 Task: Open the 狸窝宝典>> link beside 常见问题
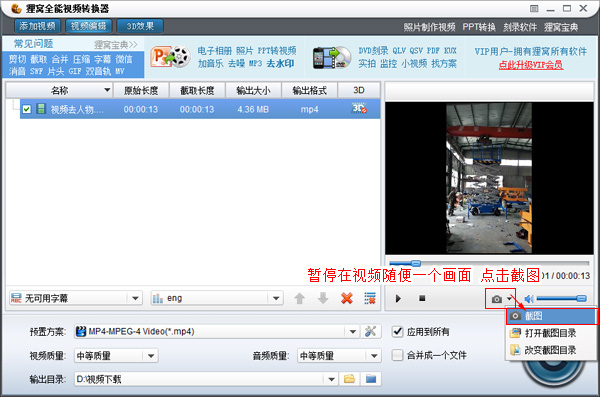pyautogui.click(x=116, y=45)
